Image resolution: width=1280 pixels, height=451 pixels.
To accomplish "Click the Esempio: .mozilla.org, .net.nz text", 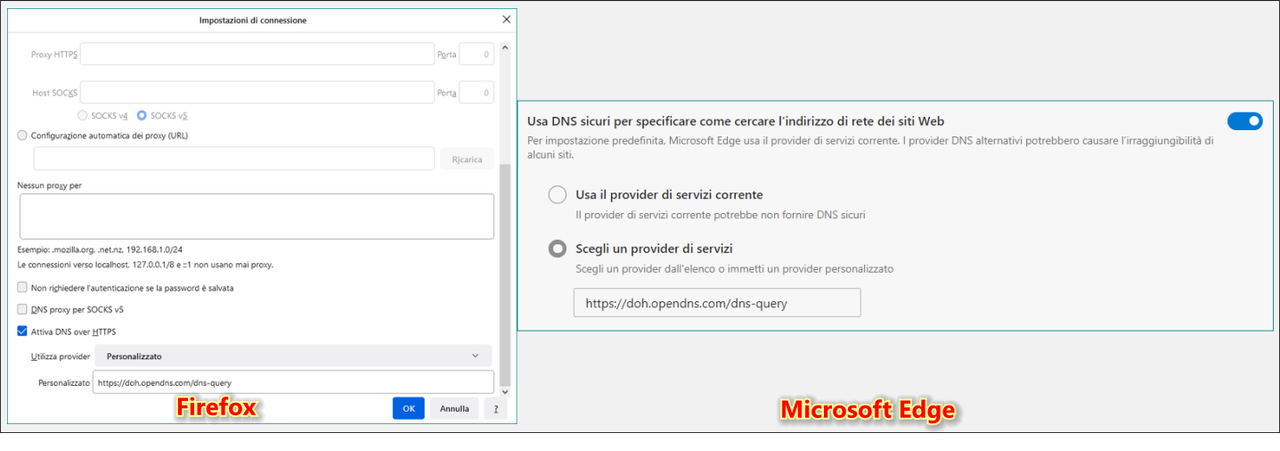I will click(98, 250).
